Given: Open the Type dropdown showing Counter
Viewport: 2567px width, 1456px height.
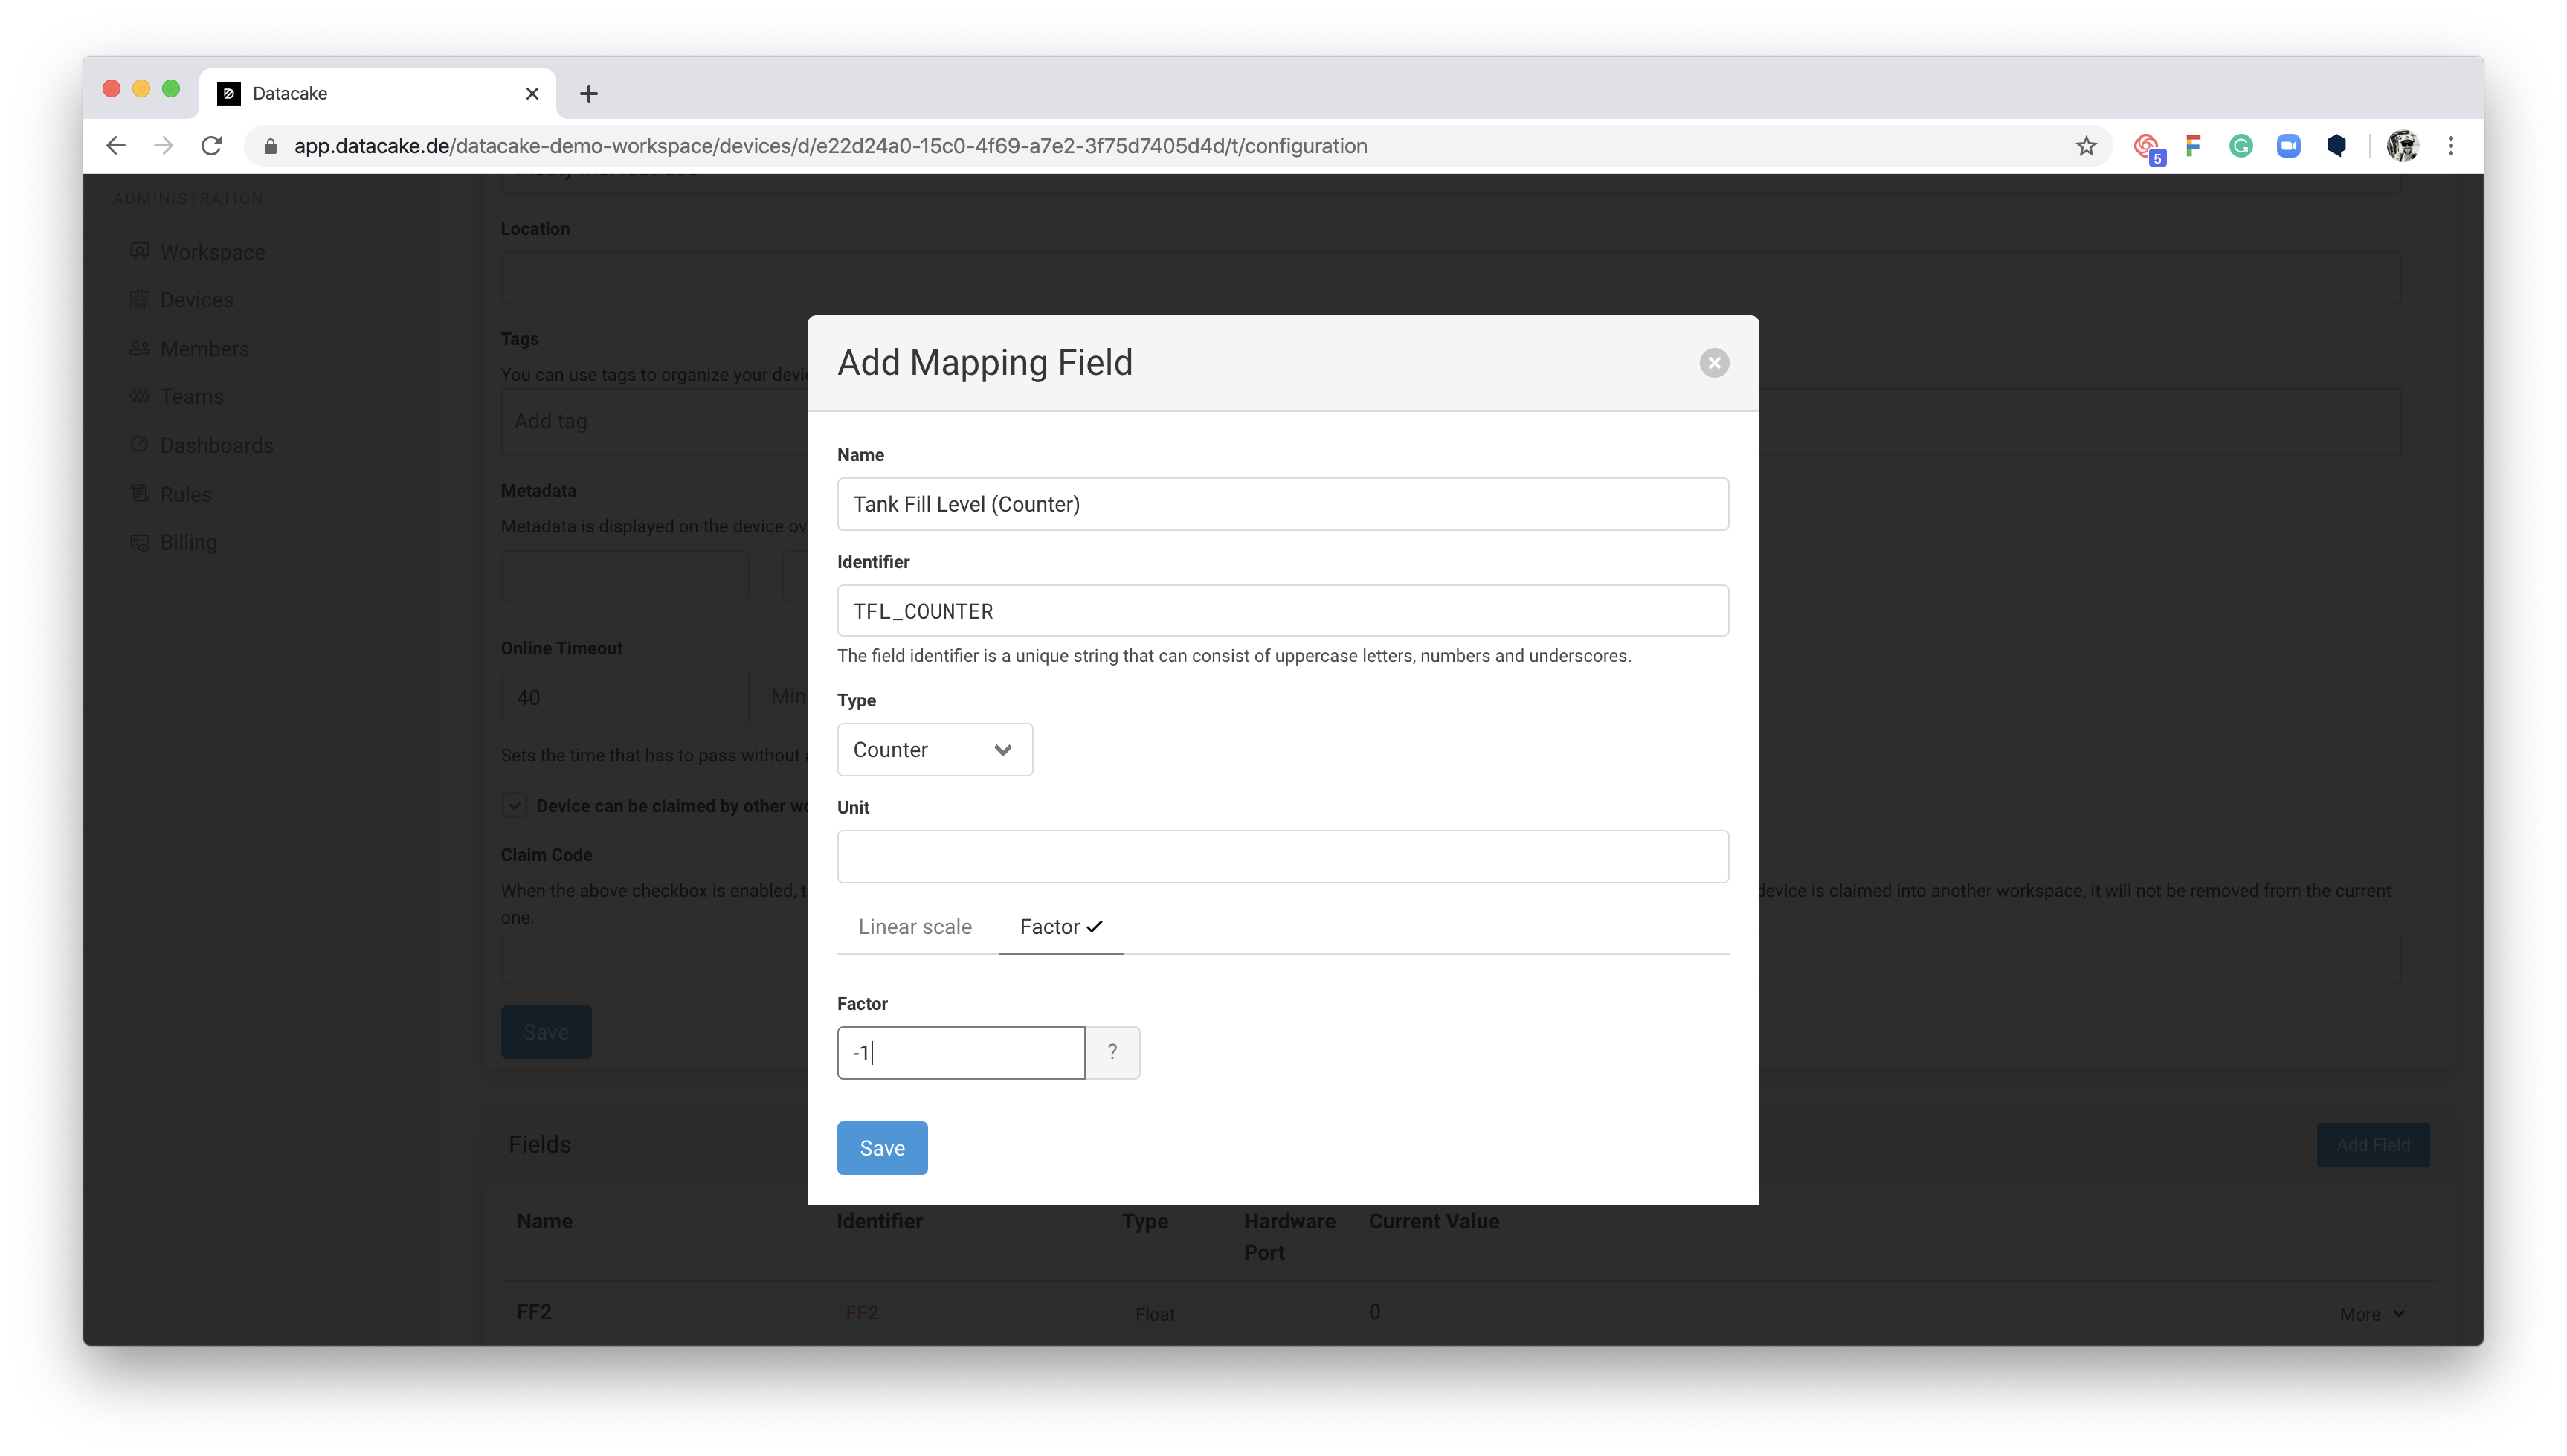Looking at the screenshot, I should [934, 749].
